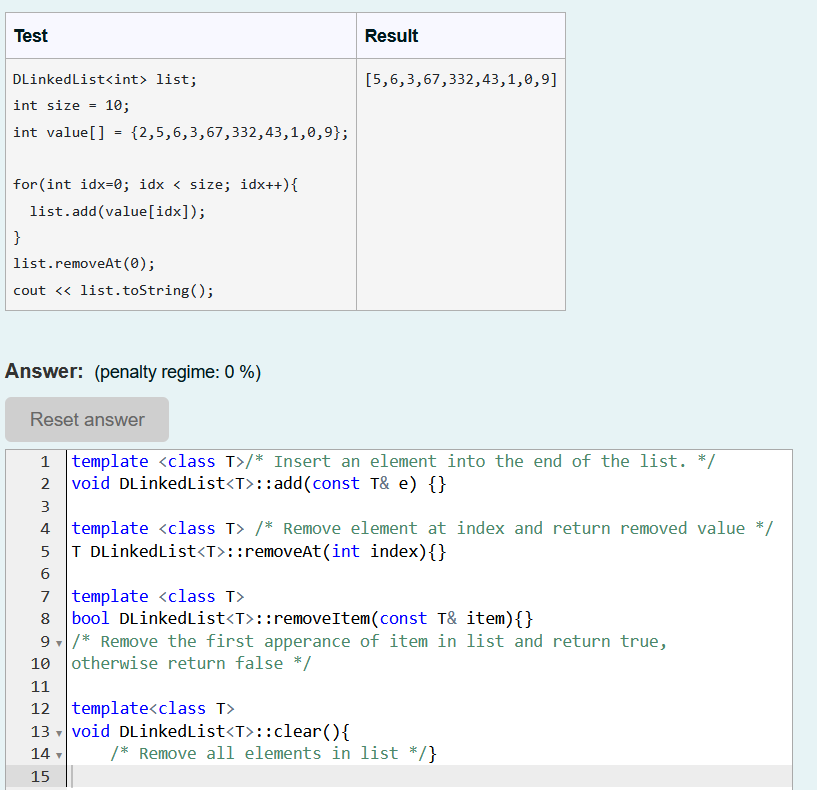Click line number 10 in the gutter

[40, 663]
